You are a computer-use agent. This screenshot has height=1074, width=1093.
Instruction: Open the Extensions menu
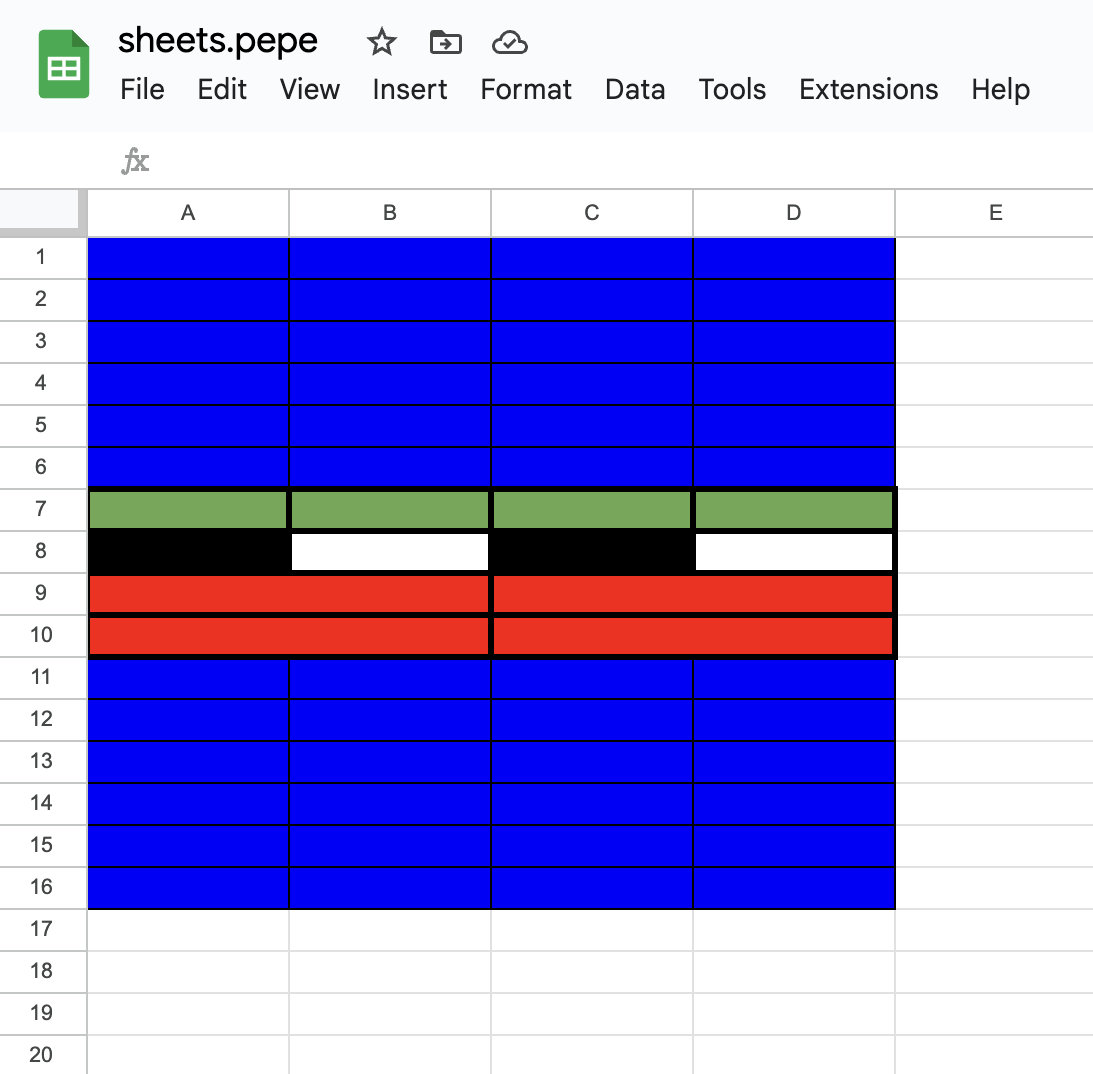[869, 89]
